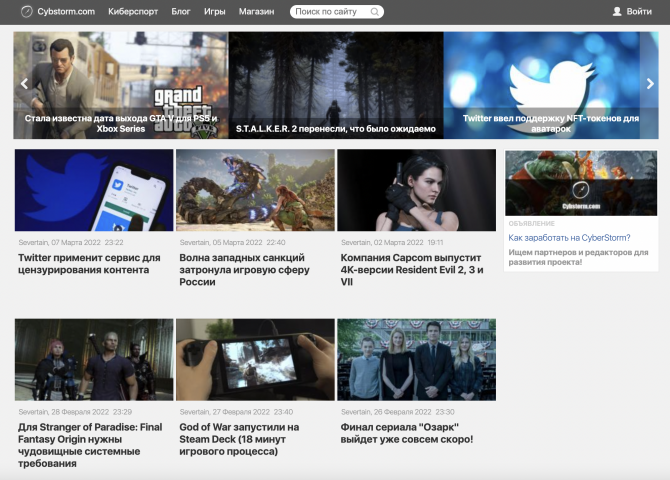Viewport: 670px width, 480px height.
Task: Open 'Волна западных санкций' article title
Action: point(244,270)
